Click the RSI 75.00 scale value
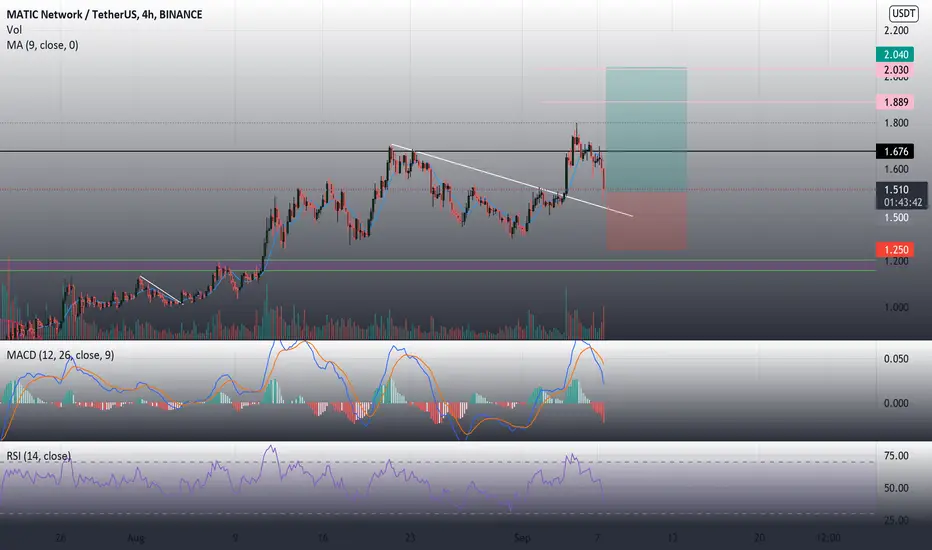932x550 pixels. click(896, 456)
